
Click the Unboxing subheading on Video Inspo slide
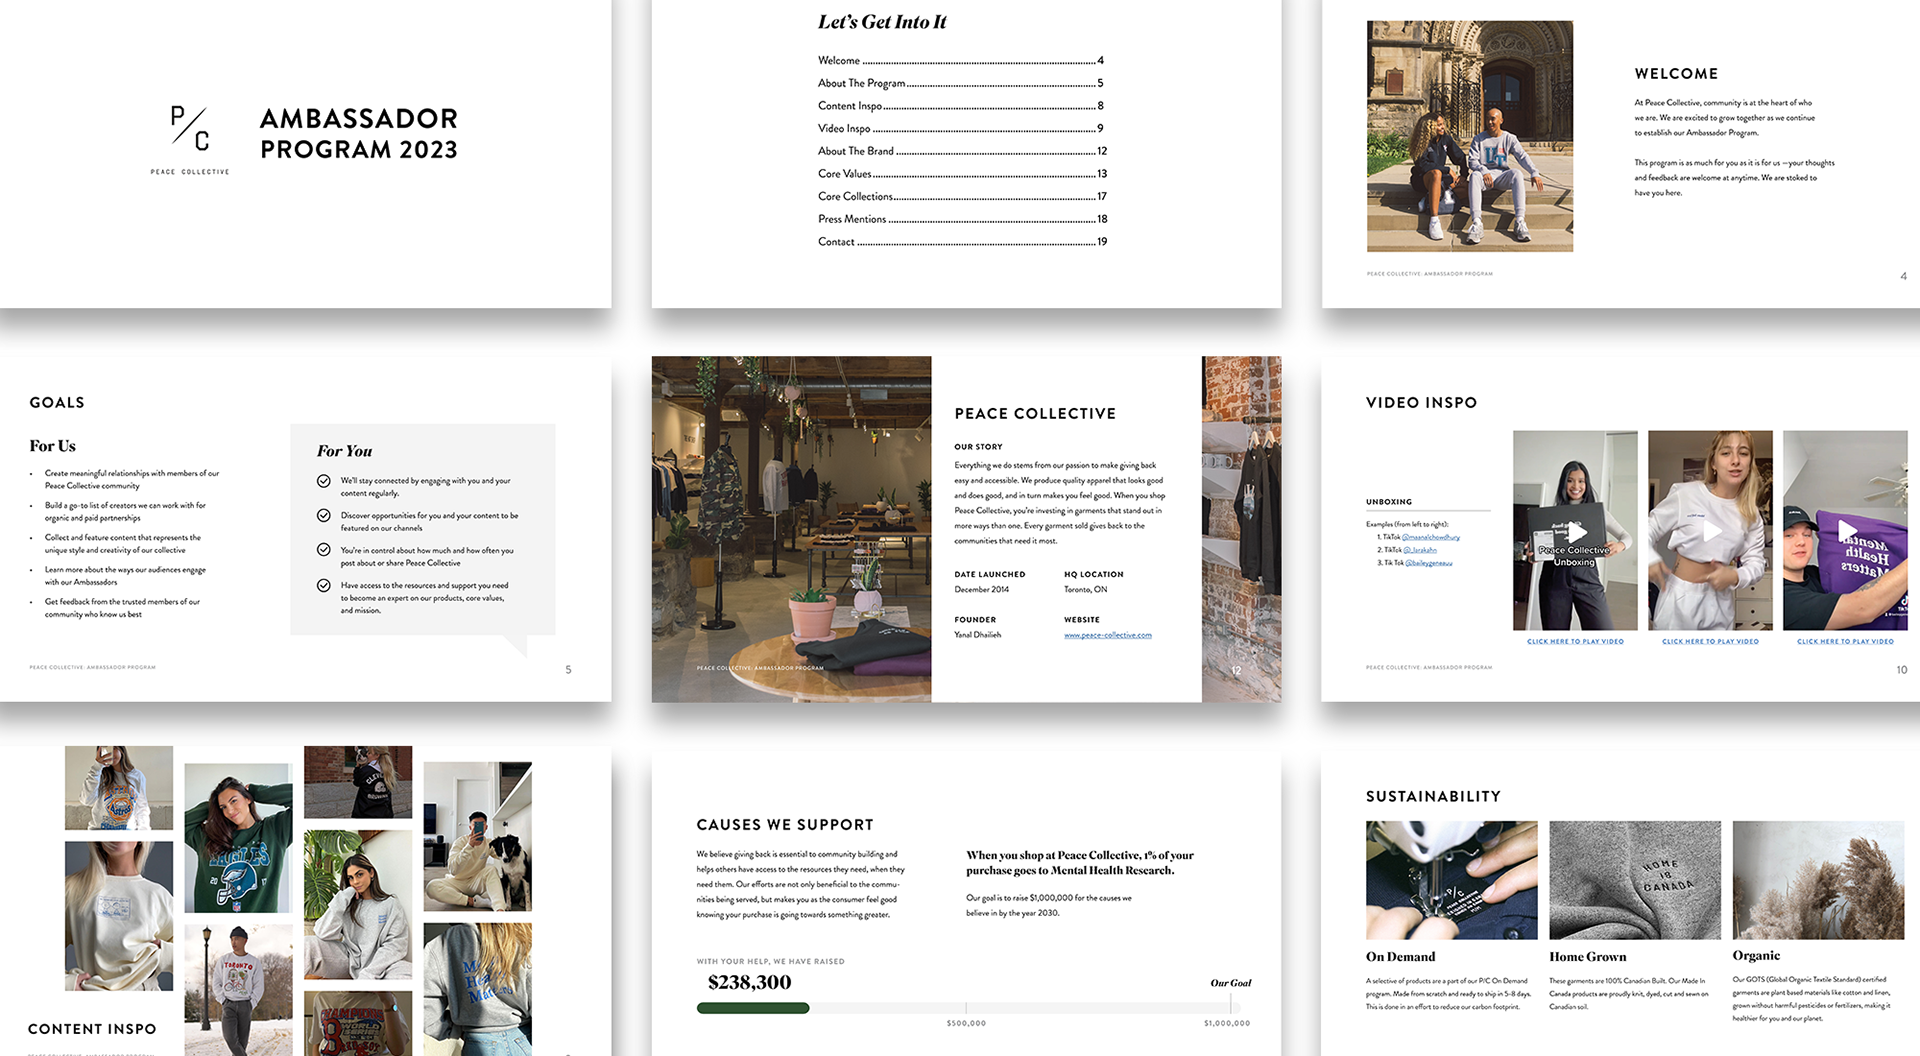click(1389, 502)
